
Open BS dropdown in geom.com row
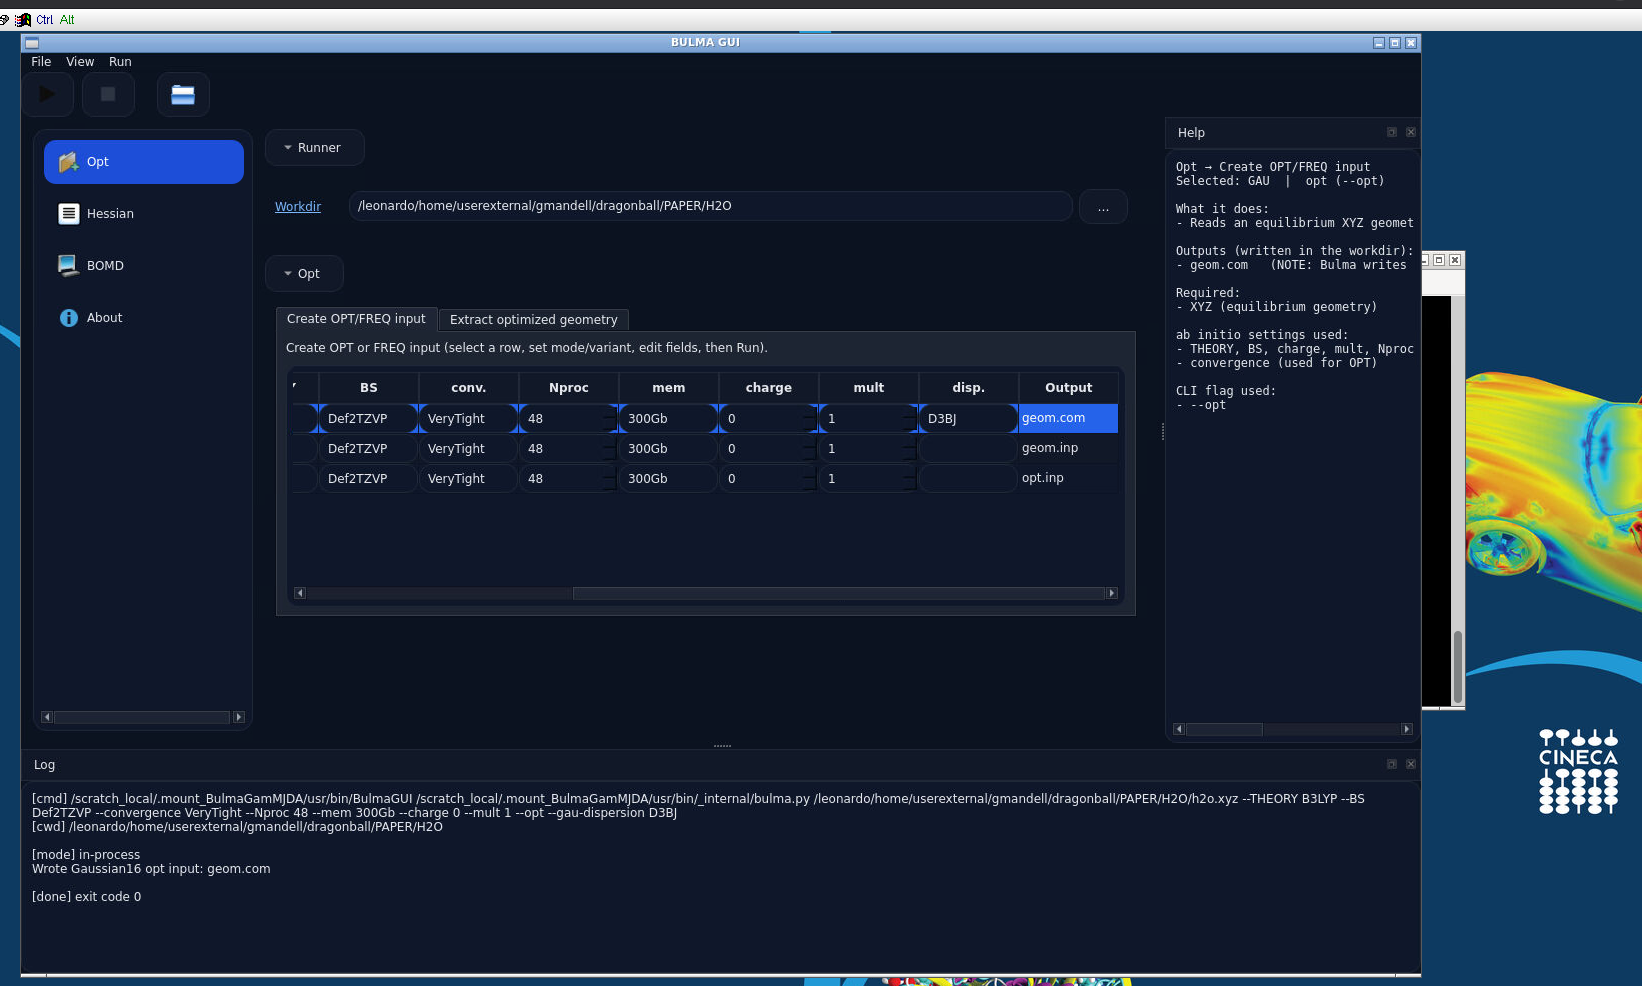pyautogui.click(x=369, y=419)
